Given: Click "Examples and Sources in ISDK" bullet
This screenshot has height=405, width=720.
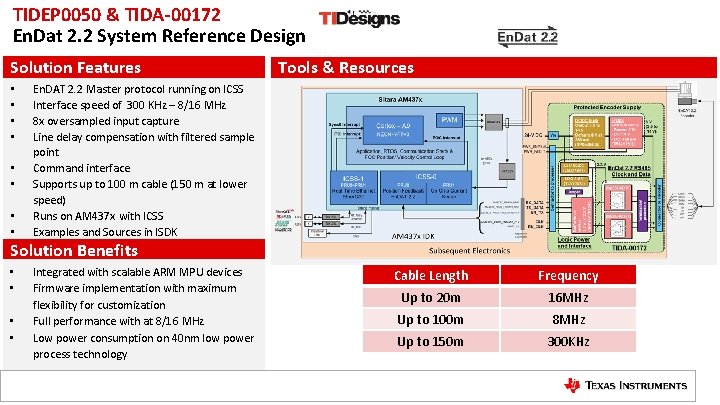Looking at the screenshot, I should click(x=105, y=232).
